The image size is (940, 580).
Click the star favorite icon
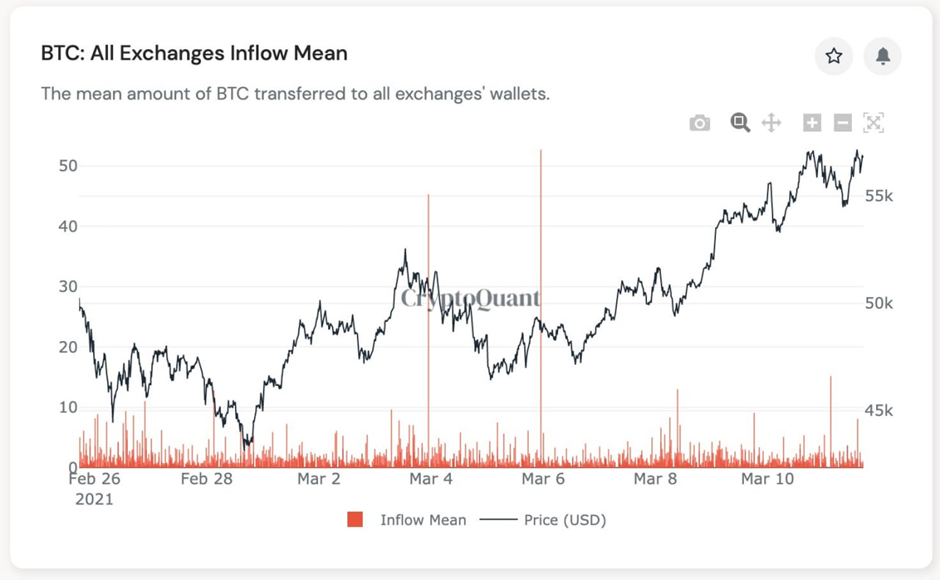point(833,56)
